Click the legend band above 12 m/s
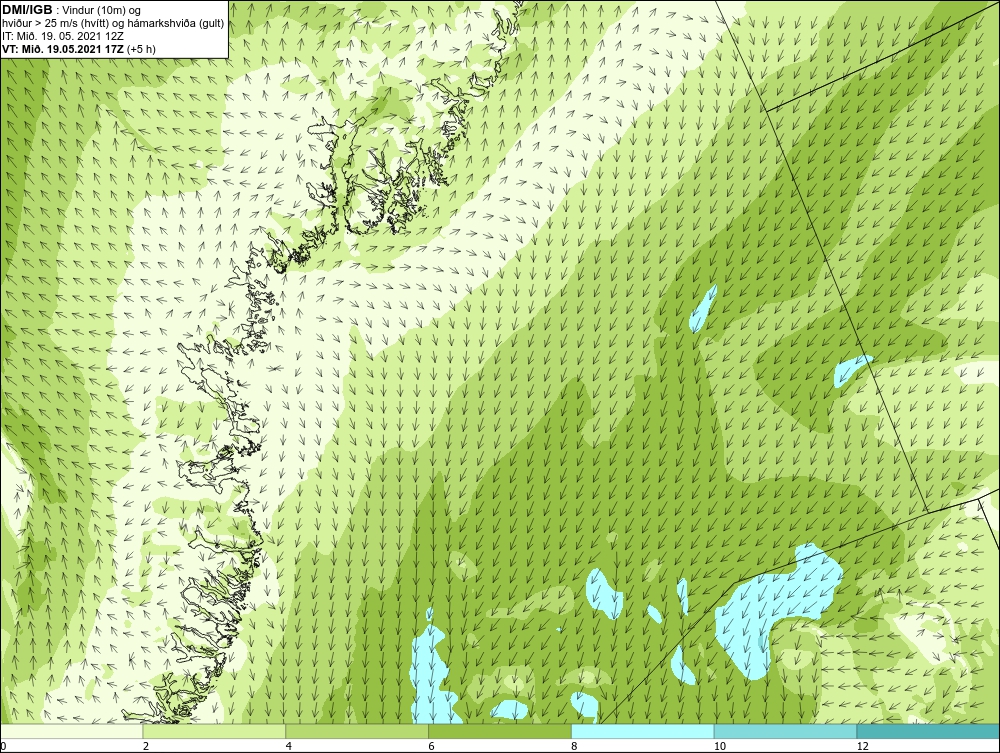1000x753 pixels. (929, 731)
